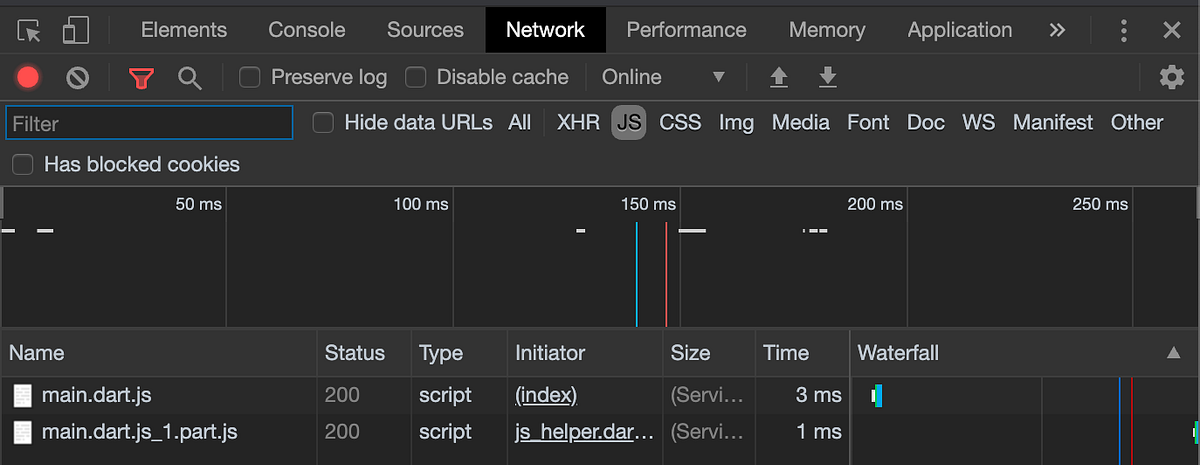Switch to the Console tab

307,30
